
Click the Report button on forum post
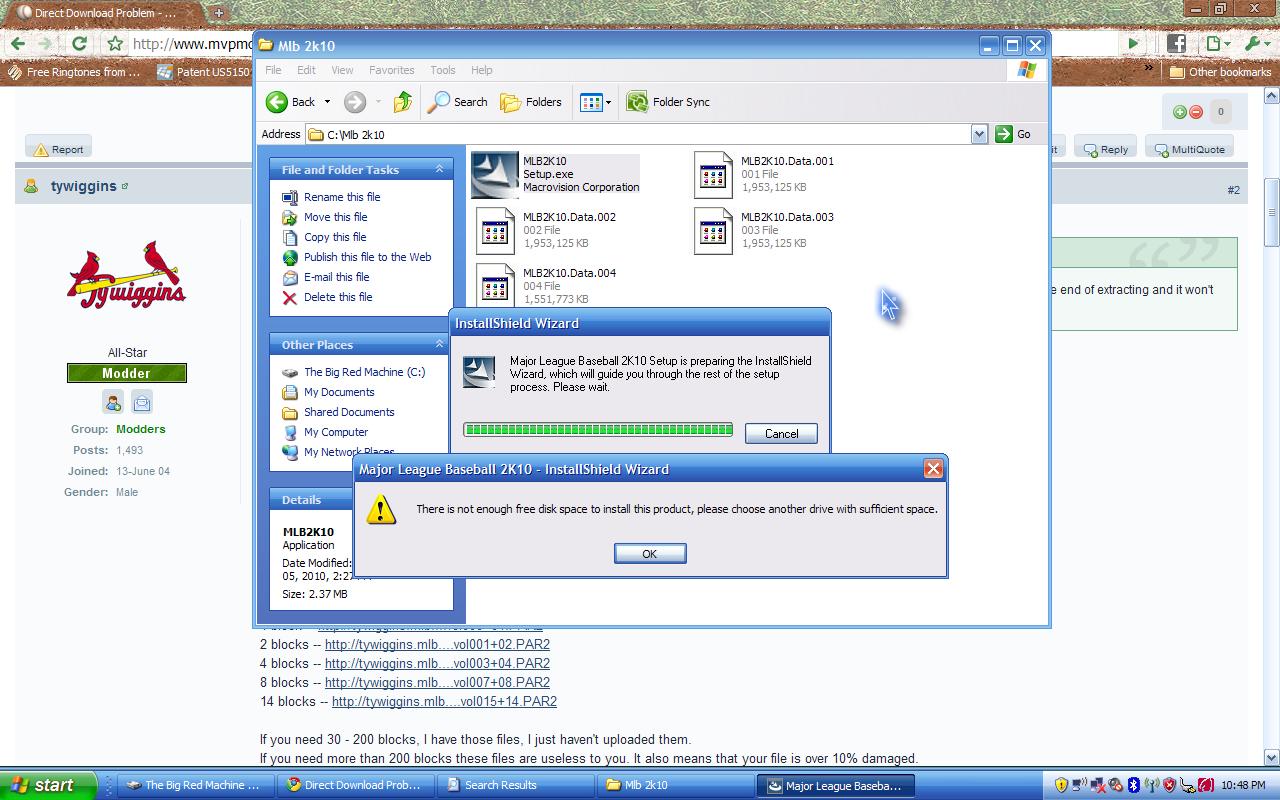[58, 149]
